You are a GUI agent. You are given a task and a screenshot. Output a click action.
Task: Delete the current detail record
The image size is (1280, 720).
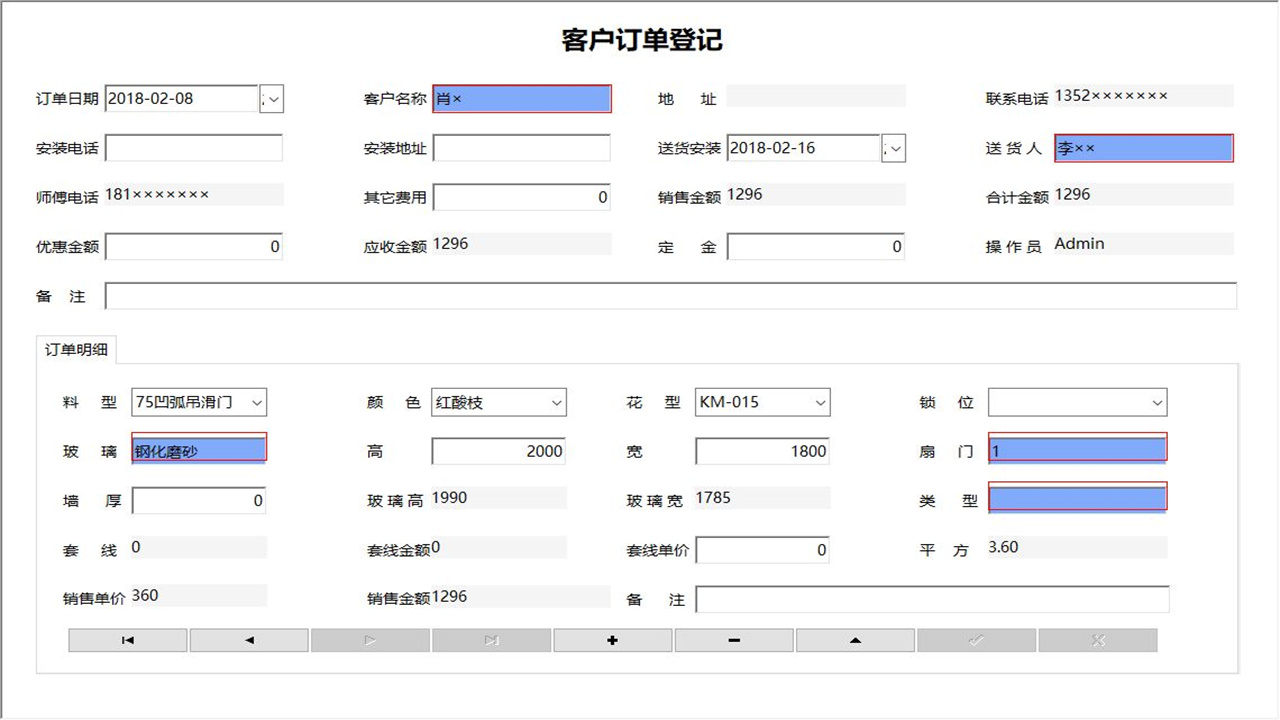(x=734, y=639)
